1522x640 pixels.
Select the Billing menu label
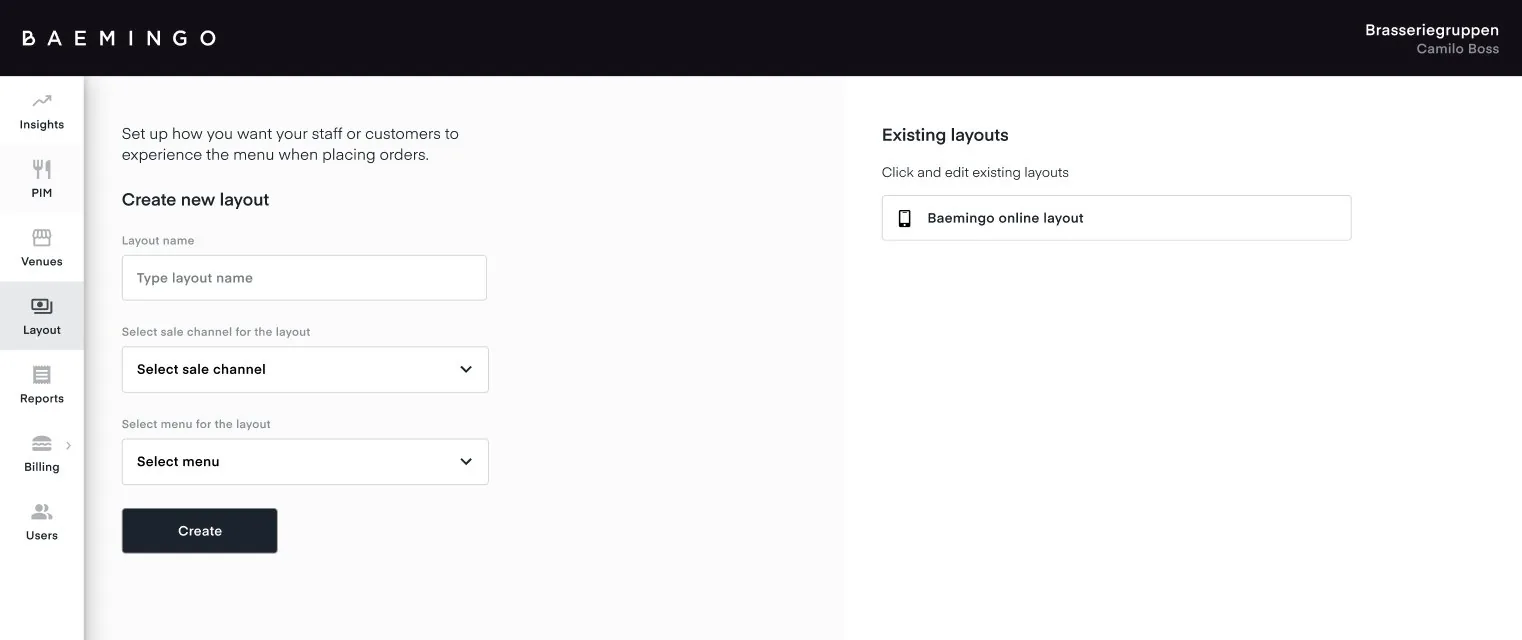(42, 467)
